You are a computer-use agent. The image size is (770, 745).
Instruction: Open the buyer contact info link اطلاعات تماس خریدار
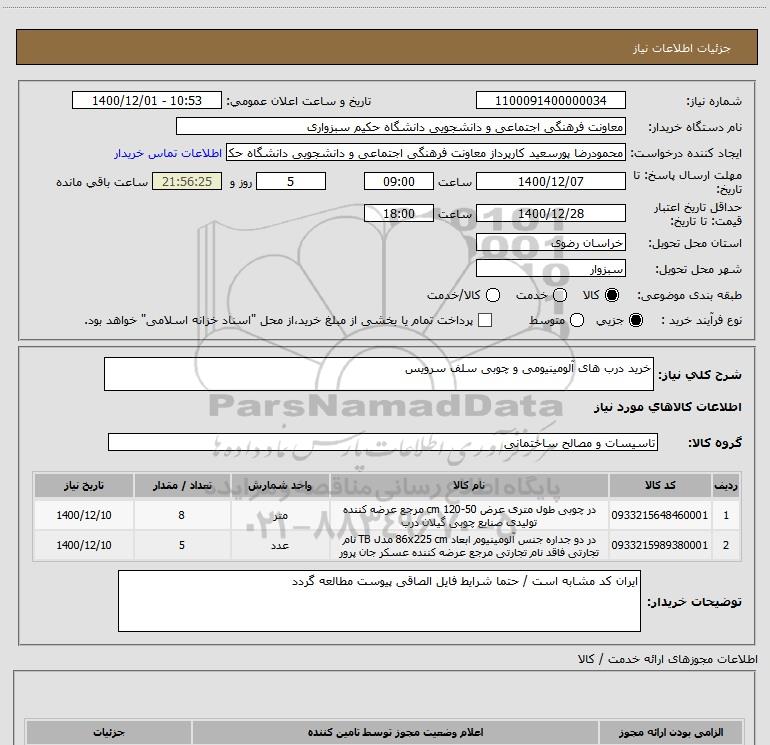168,153
